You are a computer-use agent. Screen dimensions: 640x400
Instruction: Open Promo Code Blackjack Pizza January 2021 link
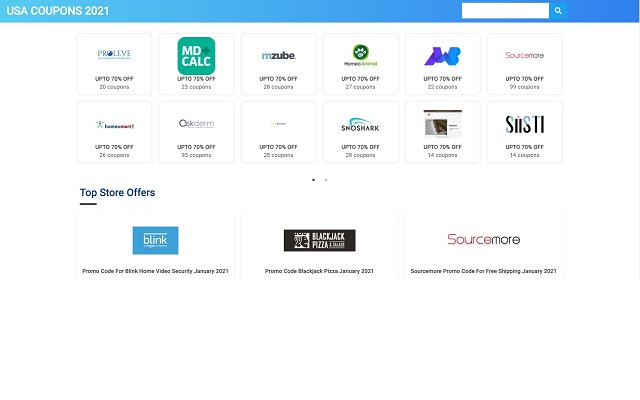point(319,271)
